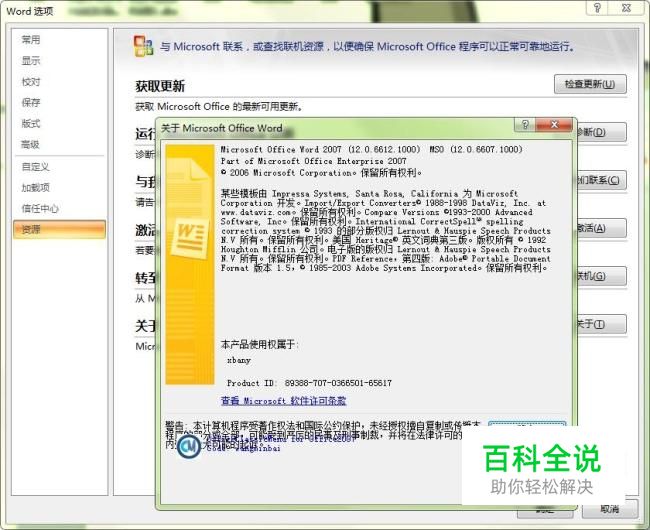Open the 显示 options category
Screen dimensions: 650x530
tap(31, 61)
